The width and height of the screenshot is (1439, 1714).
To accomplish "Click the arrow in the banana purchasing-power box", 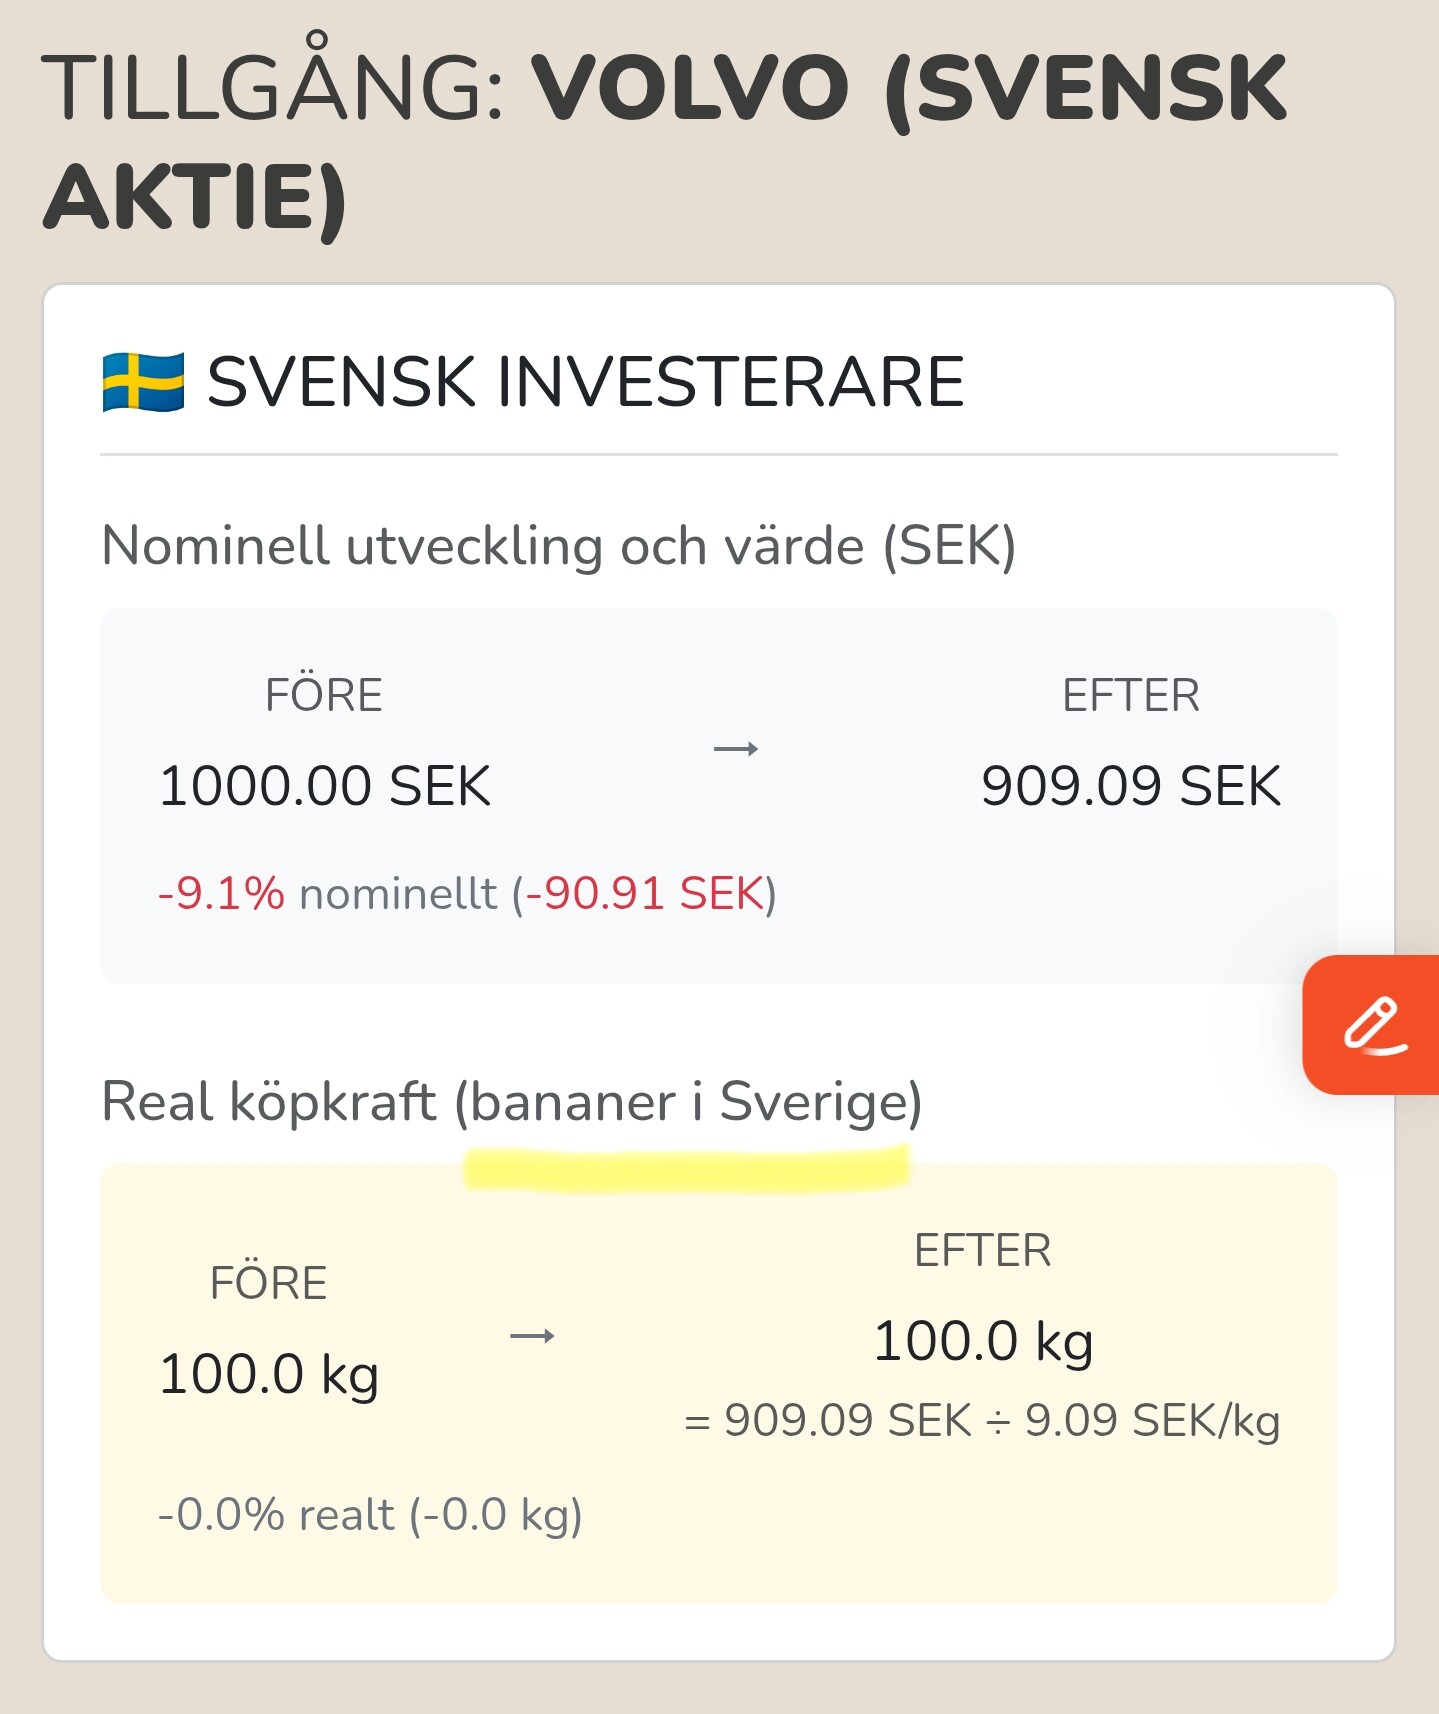I will 532,1336.
